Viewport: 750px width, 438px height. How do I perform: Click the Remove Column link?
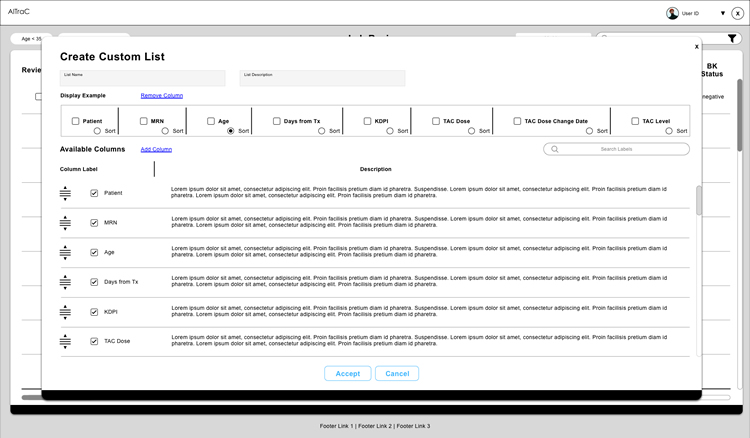point(162,96)
